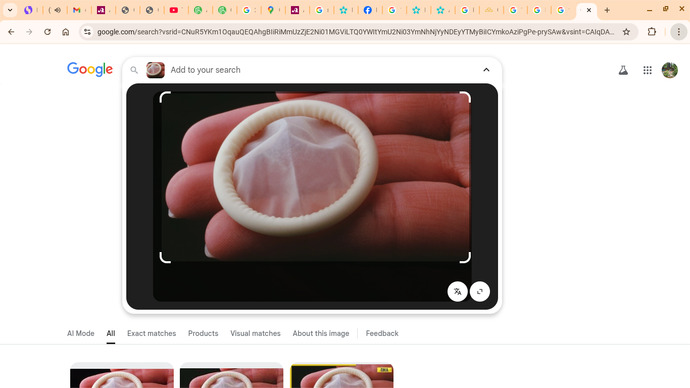Select the AI Mode tab
This screenshot has height=388, width=690.
tap(81, 333)
